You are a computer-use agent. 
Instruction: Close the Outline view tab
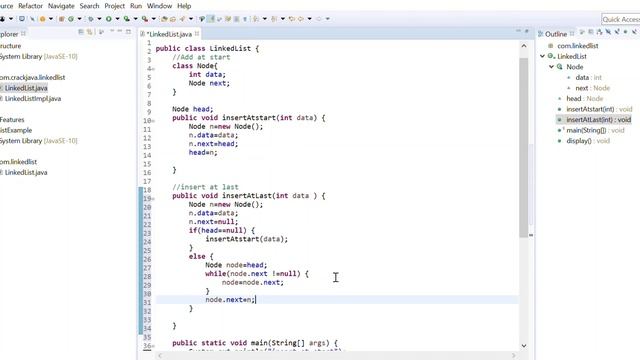[x=572, y=34]
